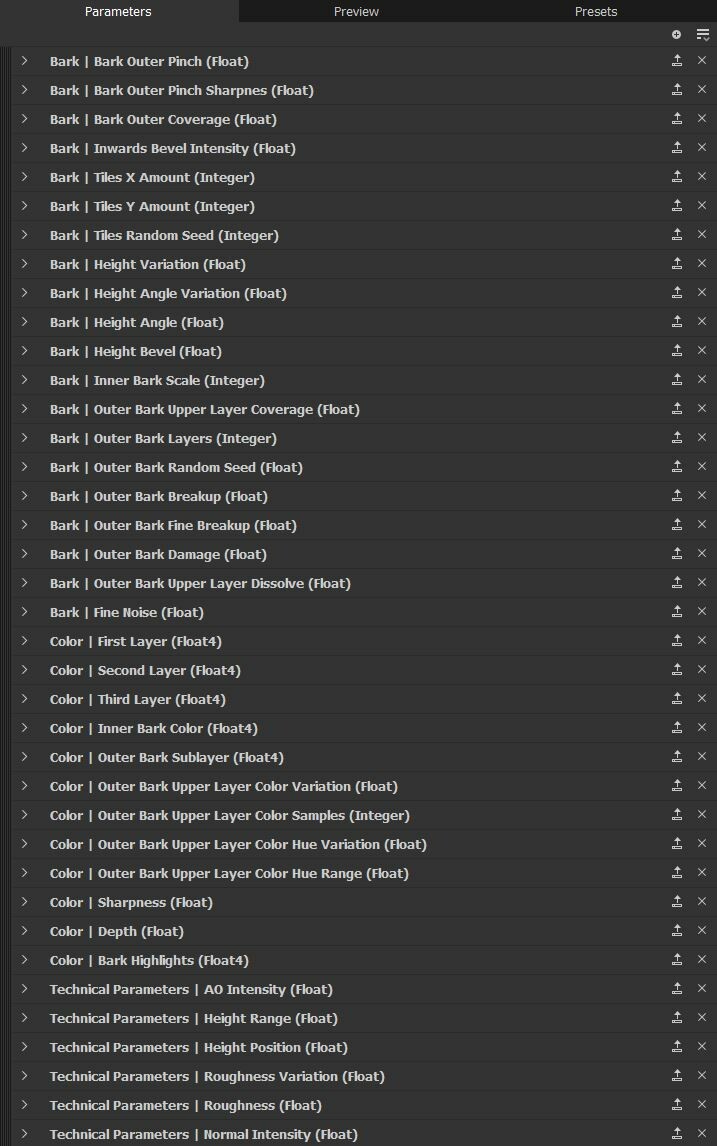Switch to the Preview tab
This screenshot has height=1146, width=717.
pyautogui.click(x=357, y=11)
